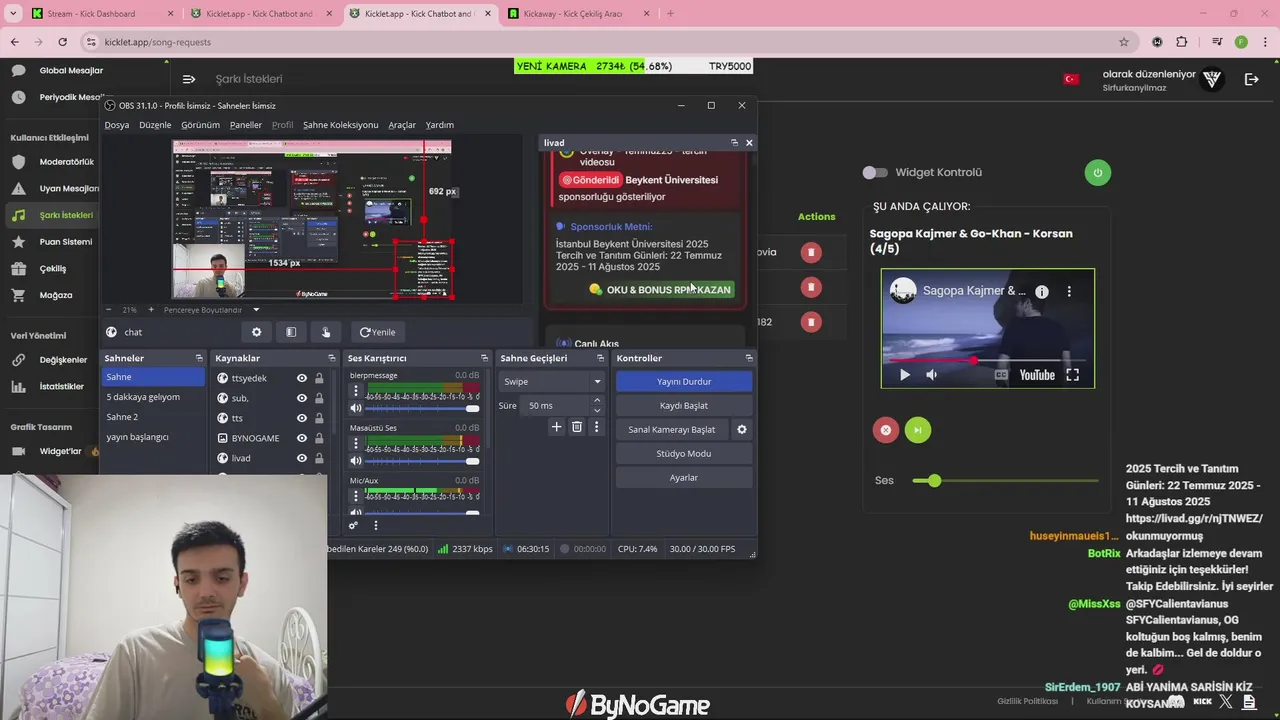
Task: Play the YouTube video
Action: pos(905,375)
